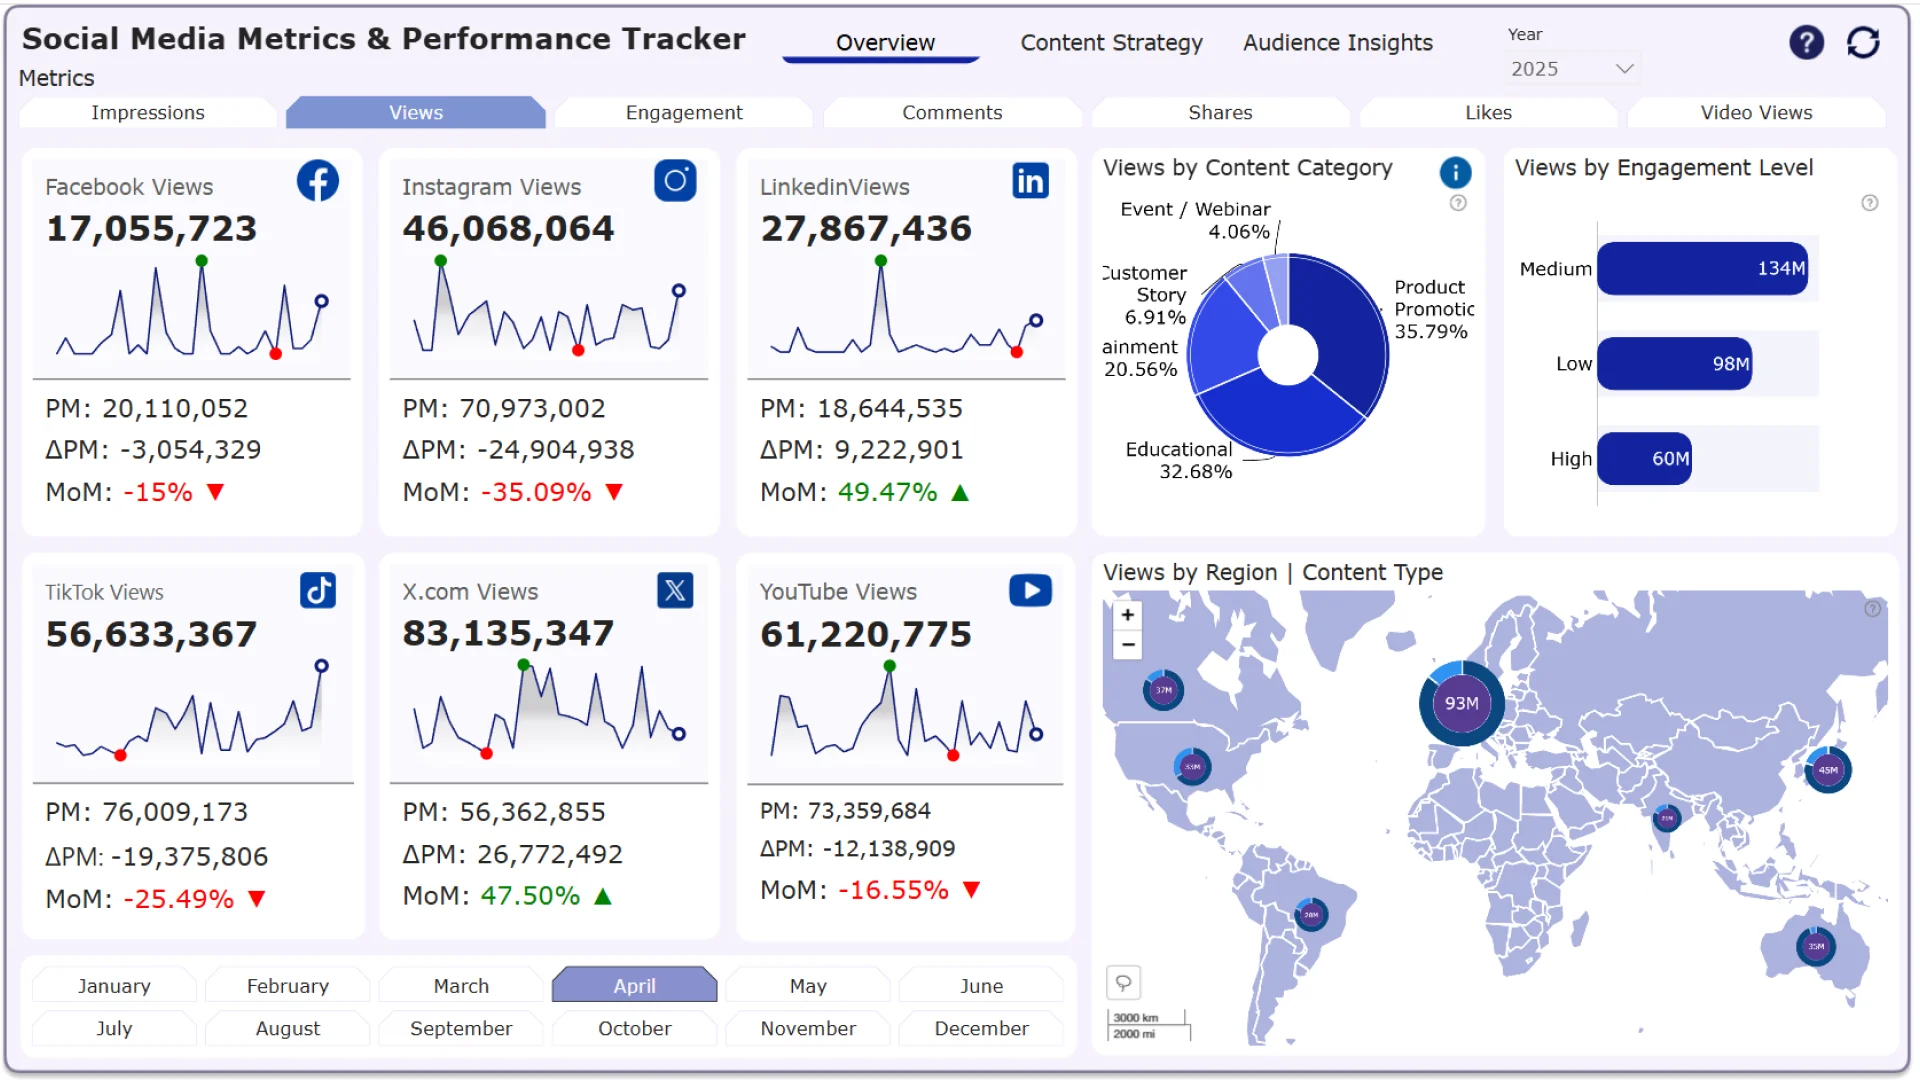The image size is (1920, 1080).
Task: Click the refresh dashboard icon
Action: [1863, 43]
